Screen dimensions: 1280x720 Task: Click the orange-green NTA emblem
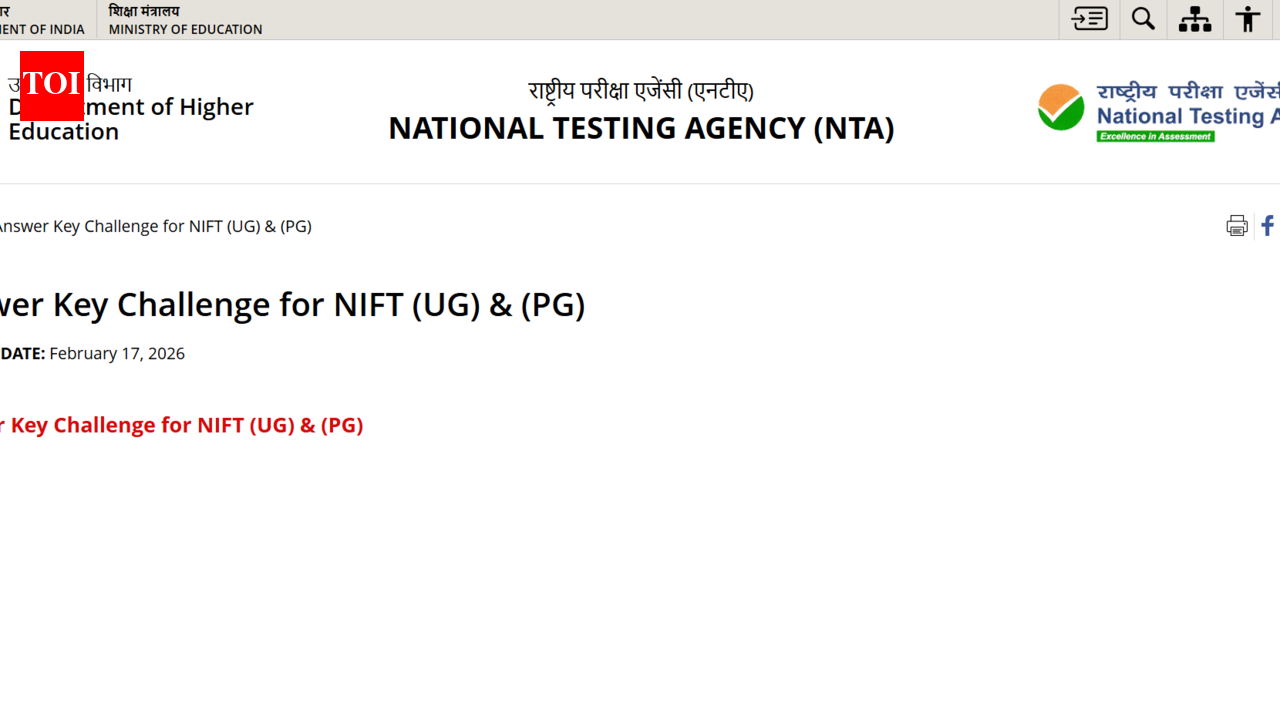(1061, 105)
